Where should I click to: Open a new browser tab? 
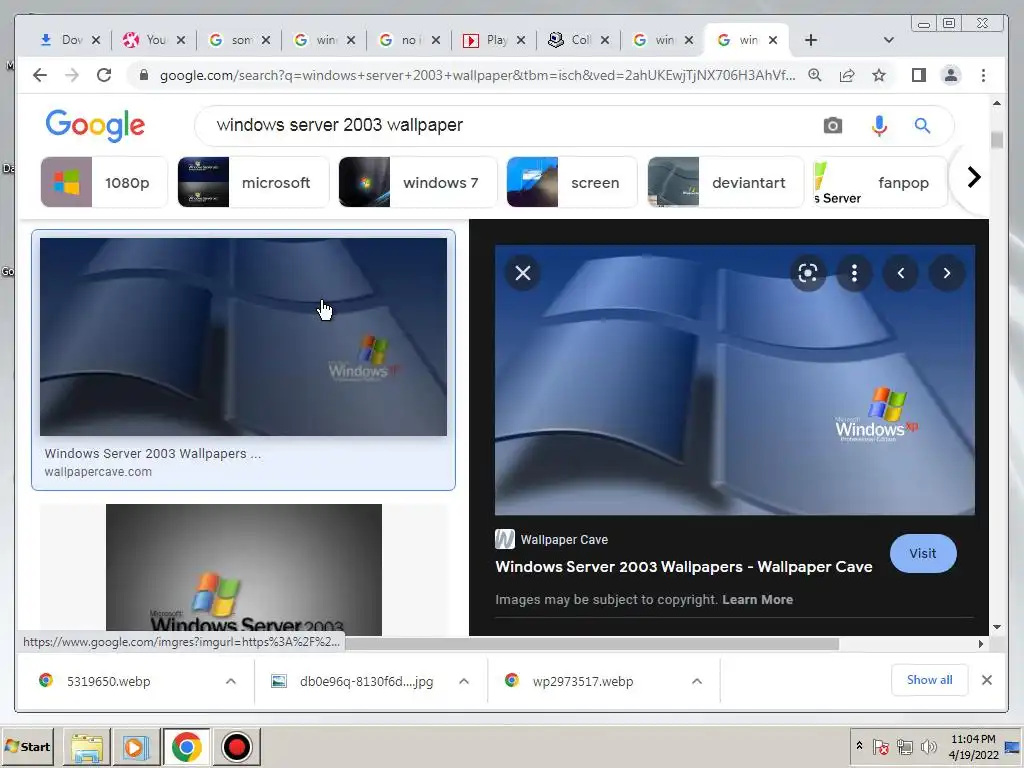[x=810, y=40]
